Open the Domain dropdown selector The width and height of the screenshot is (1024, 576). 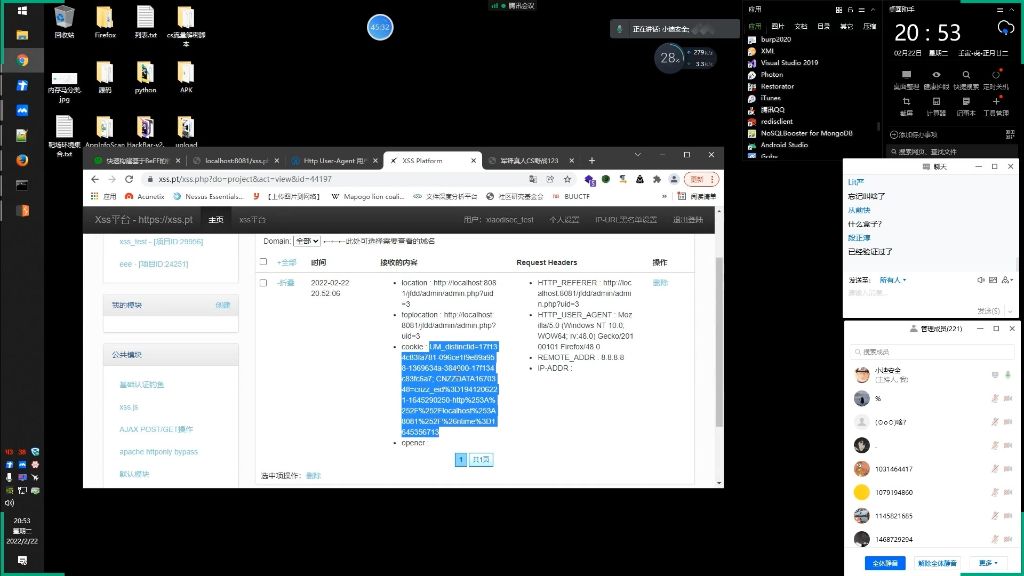click(x=307, y=241)
